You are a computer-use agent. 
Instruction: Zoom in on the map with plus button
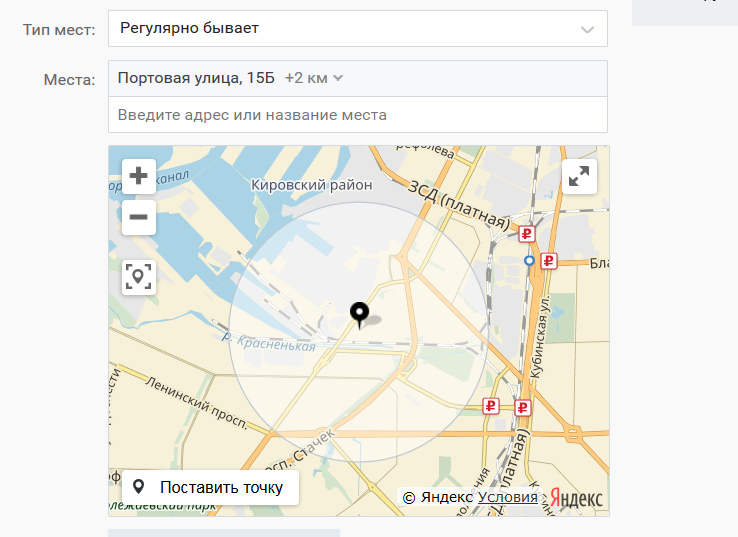click(x=139, y=176)
